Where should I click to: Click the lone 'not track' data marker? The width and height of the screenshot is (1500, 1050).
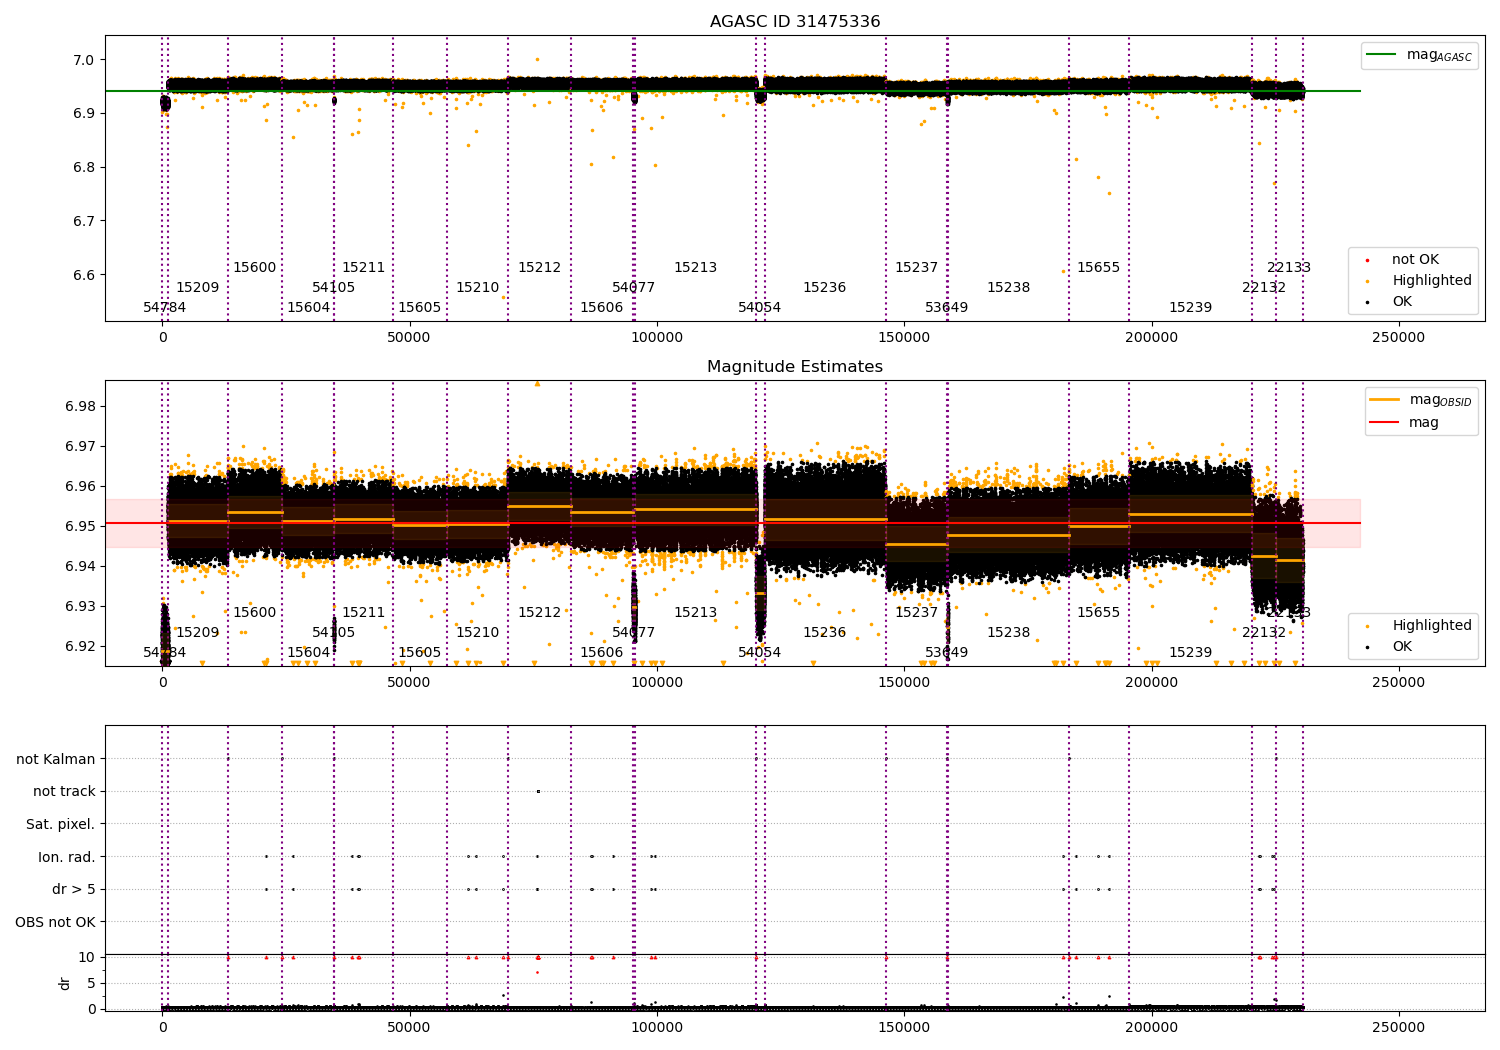click(x=538, y=792)
